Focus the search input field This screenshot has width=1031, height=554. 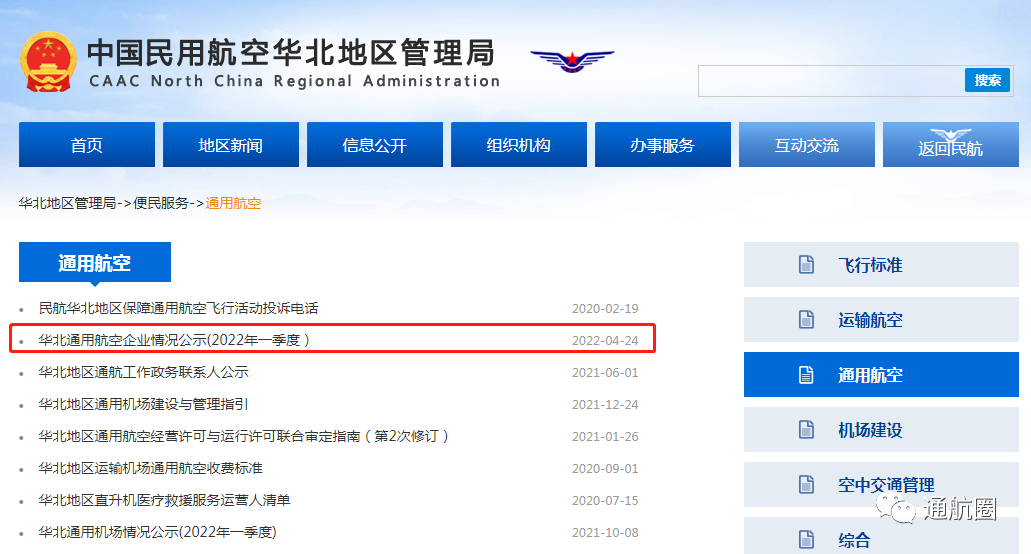point(830,80)
